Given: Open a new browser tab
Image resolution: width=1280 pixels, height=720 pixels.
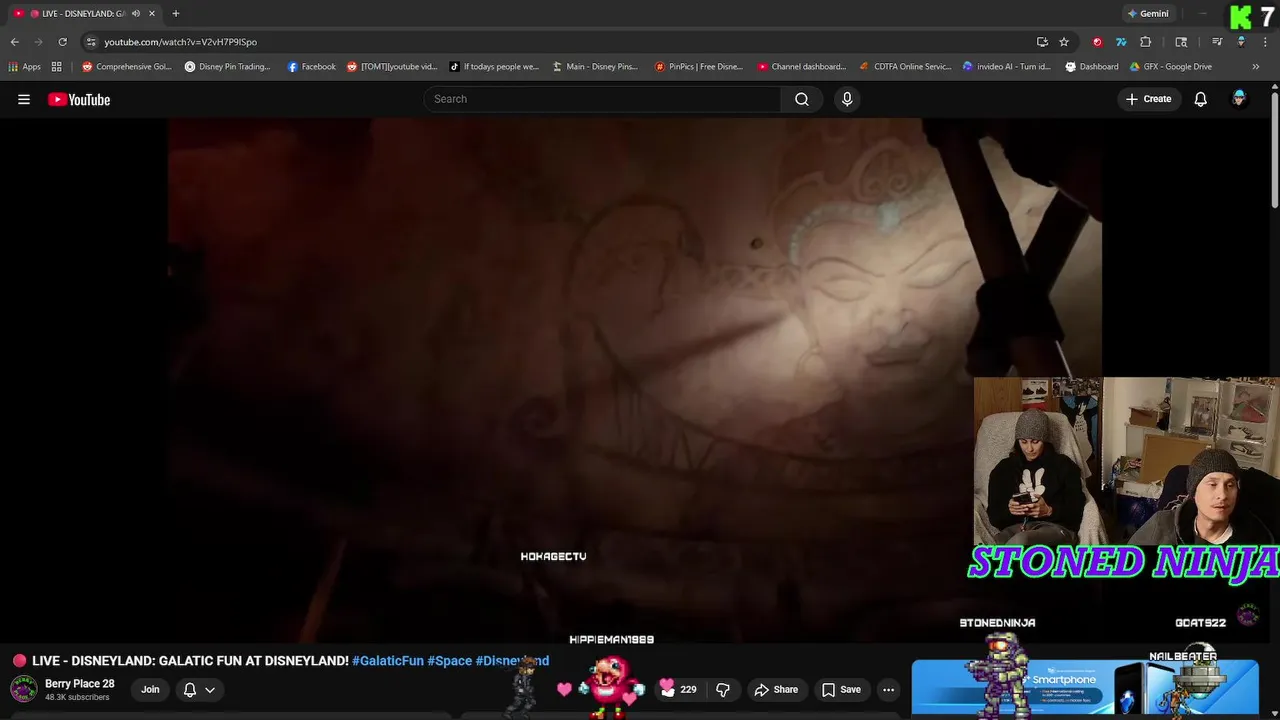Looking at the screenshot, I should tap(176, 13).
